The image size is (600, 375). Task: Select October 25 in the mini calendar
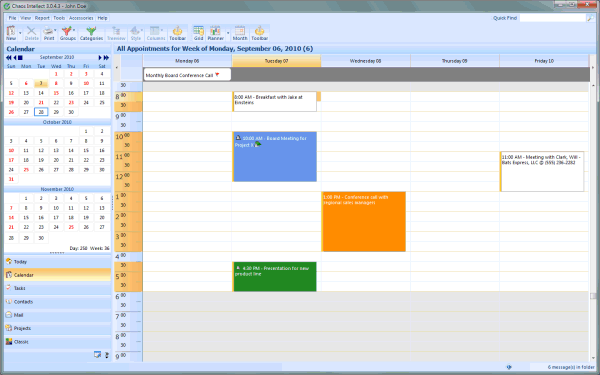click(x=26, y=170)
